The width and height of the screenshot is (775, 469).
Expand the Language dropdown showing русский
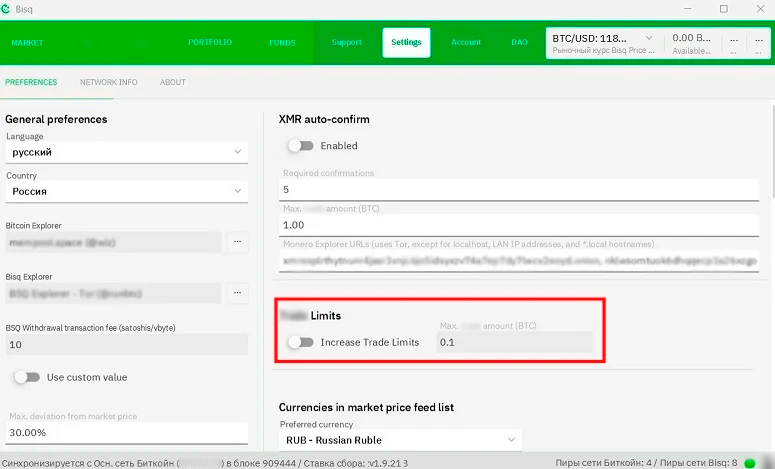[x=125, y=152]
